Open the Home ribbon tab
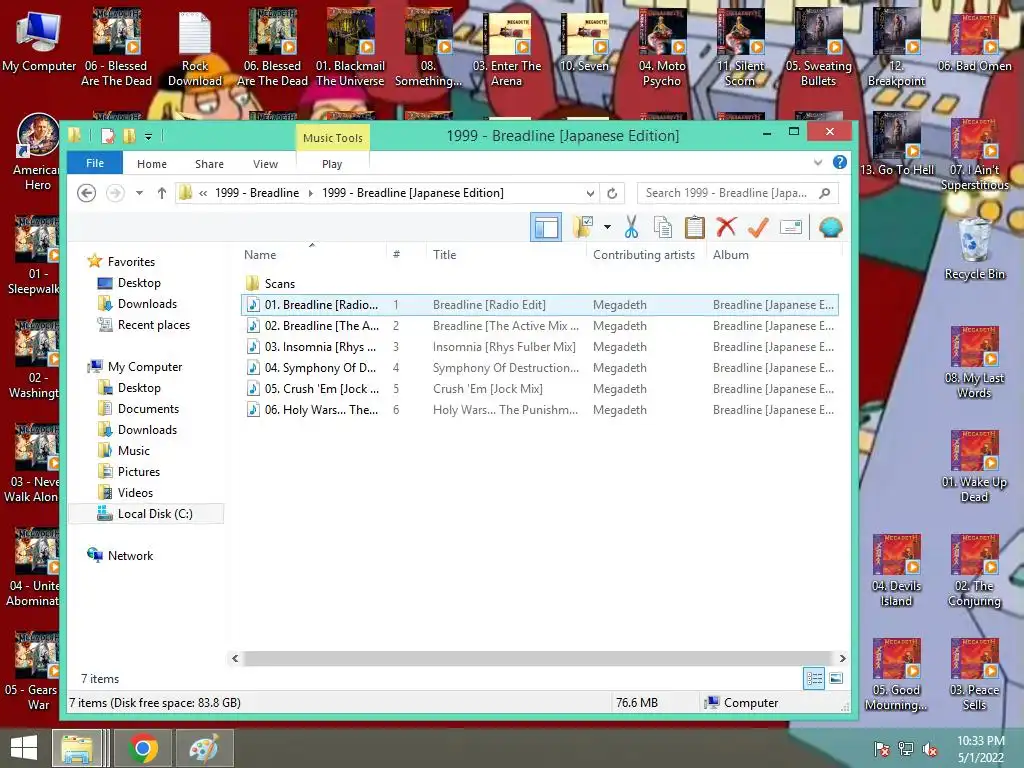Screen dimensions: 1024x768 pyautogui.click(x=152, y=164)
